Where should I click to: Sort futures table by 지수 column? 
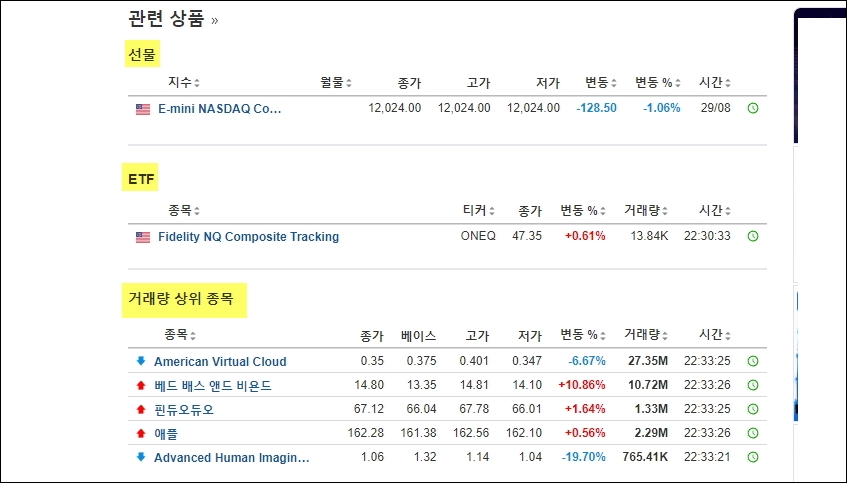[x=184, y=83]
